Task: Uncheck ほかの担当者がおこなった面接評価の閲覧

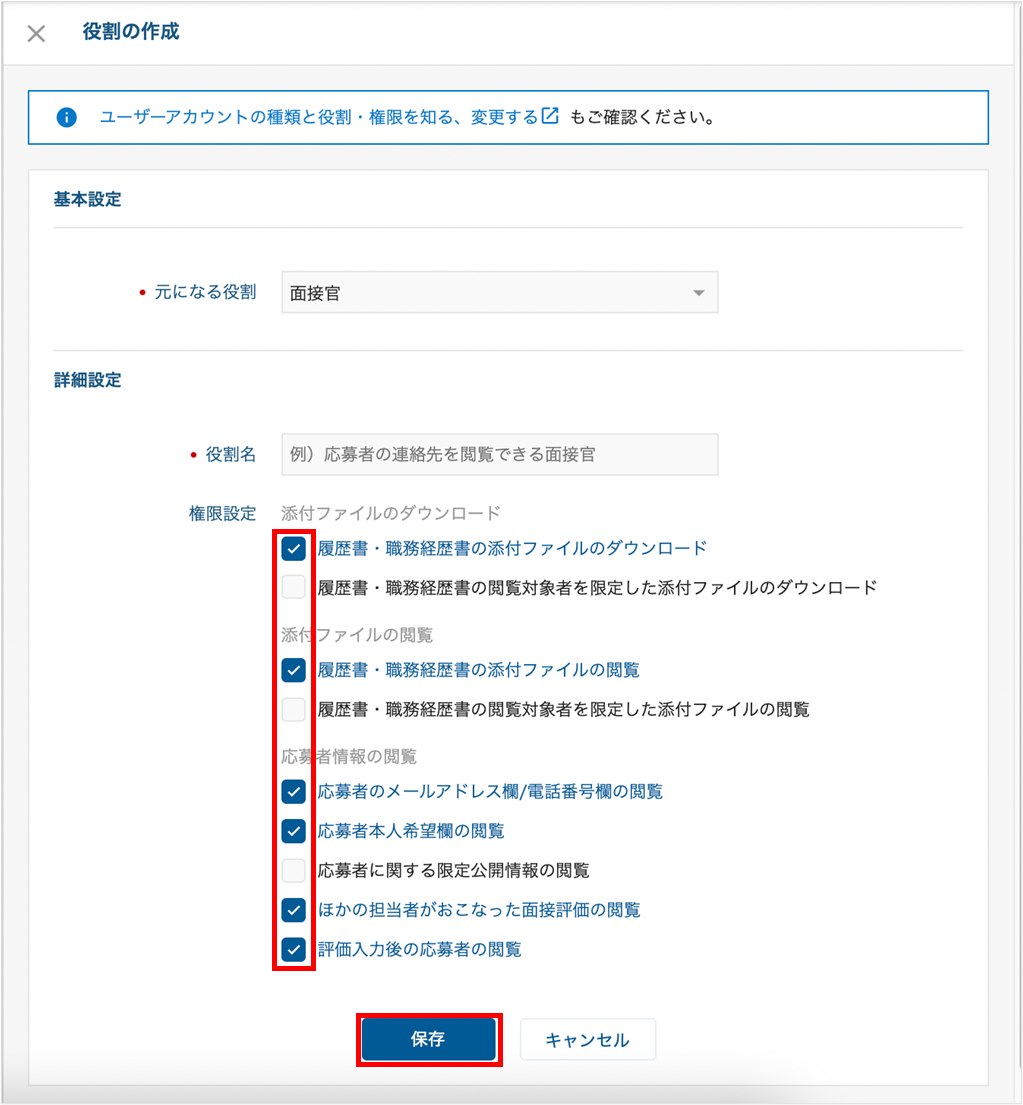Action: click(294, 910)
